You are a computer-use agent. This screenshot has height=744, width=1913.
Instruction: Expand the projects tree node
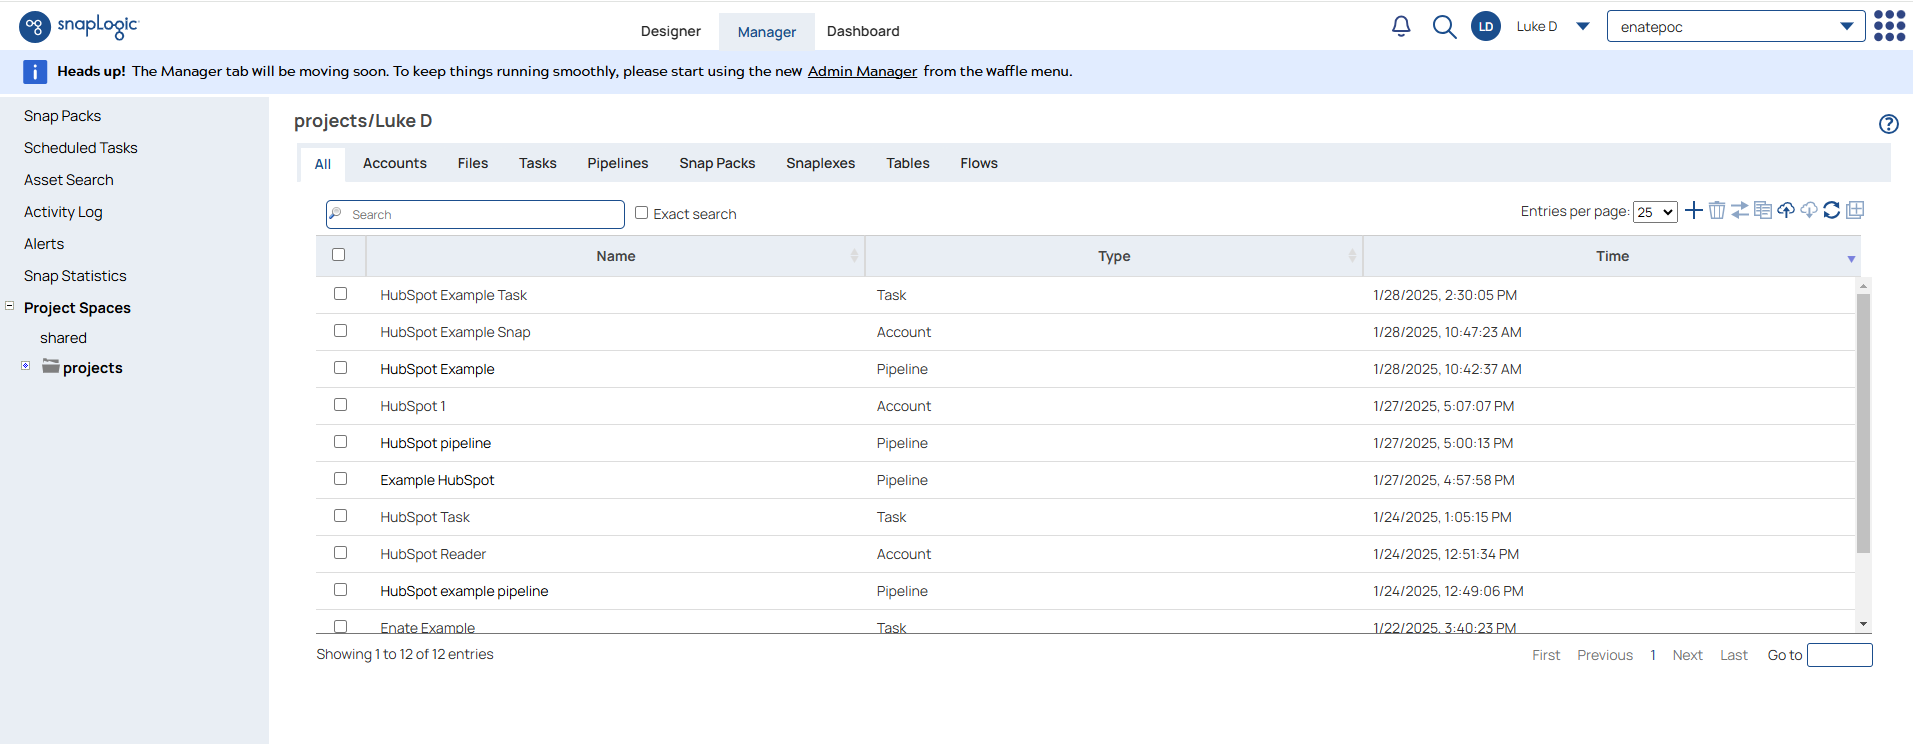point(26,366)
